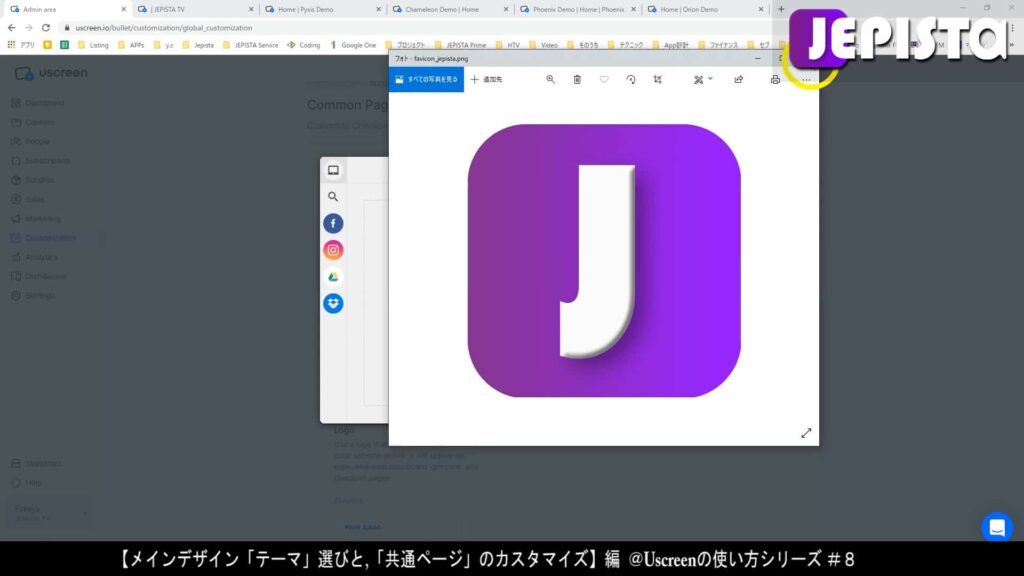The width and height of the screenshot is (1024, 576).
Task: Click the すべての写真を見る button
Action: tap(426, 80)
